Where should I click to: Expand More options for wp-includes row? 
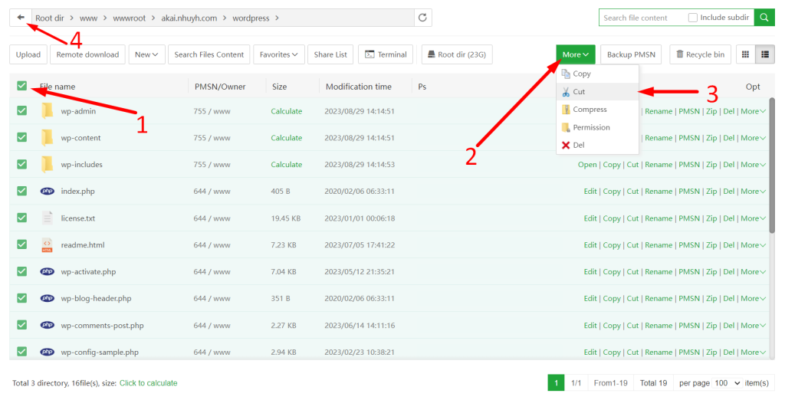point(753,164)
